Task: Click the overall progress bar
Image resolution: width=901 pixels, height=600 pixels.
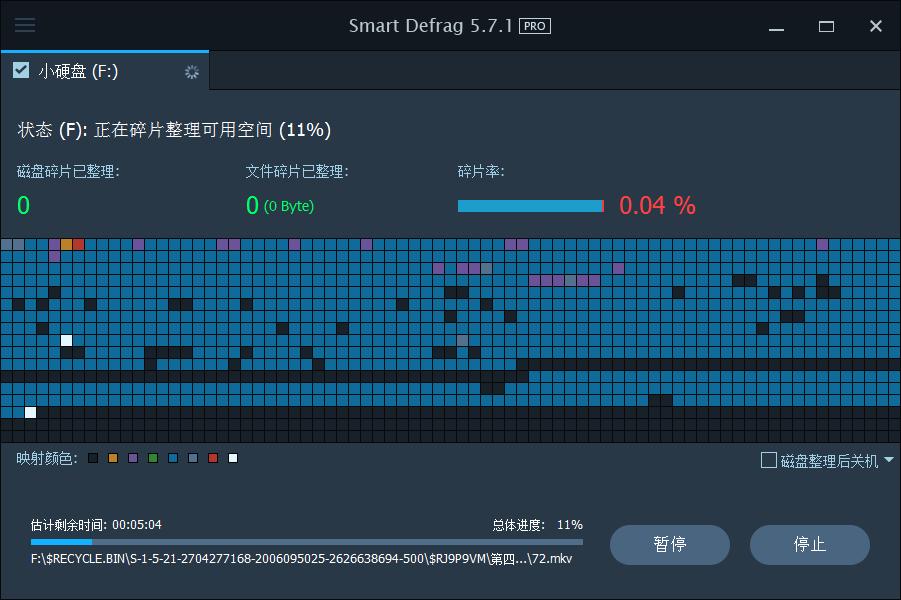Action: tap(307, 541)
